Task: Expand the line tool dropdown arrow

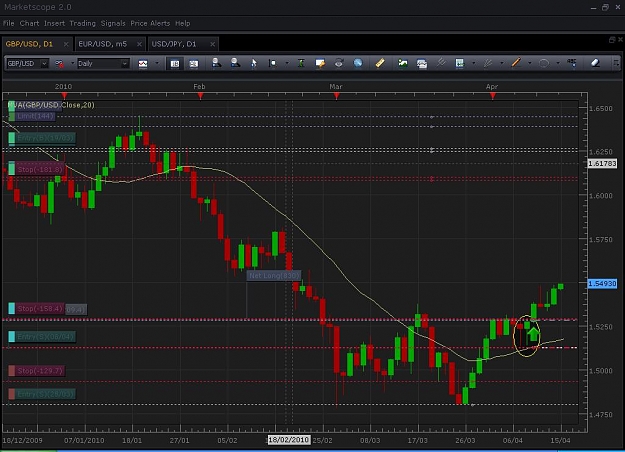Action: pos(530,63)
